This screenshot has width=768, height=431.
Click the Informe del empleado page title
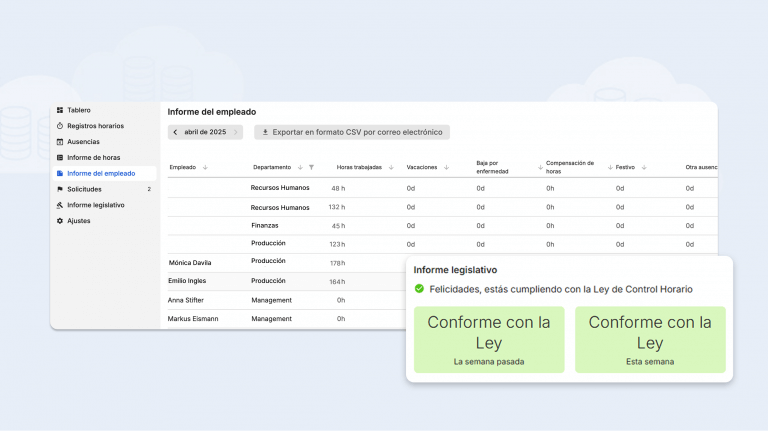[x=212, y=112]
